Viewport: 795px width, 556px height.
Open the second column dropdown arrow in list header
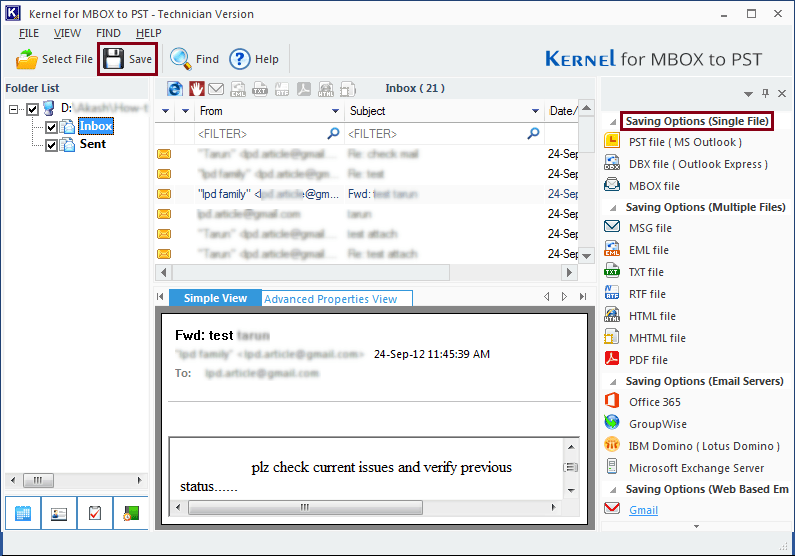[x=185, y=111]
